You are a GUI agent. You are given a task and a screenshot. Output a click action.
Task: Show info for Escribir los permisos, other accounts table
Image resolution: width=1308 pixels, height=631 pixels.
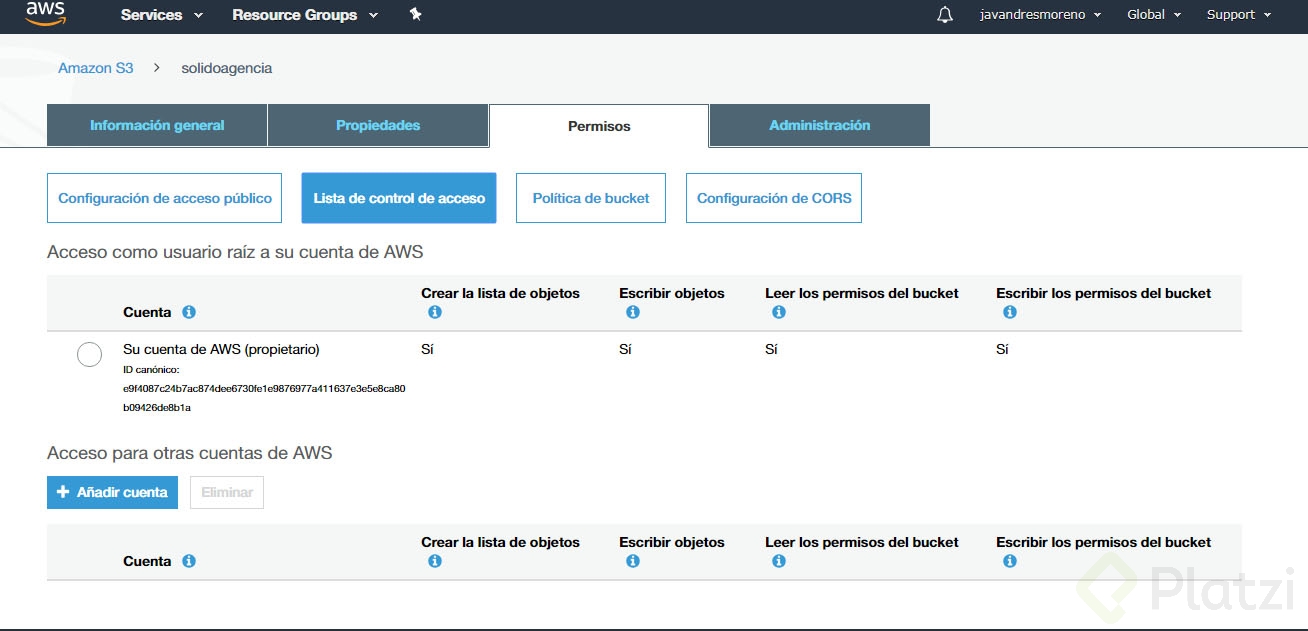[x=1009, y=561]
